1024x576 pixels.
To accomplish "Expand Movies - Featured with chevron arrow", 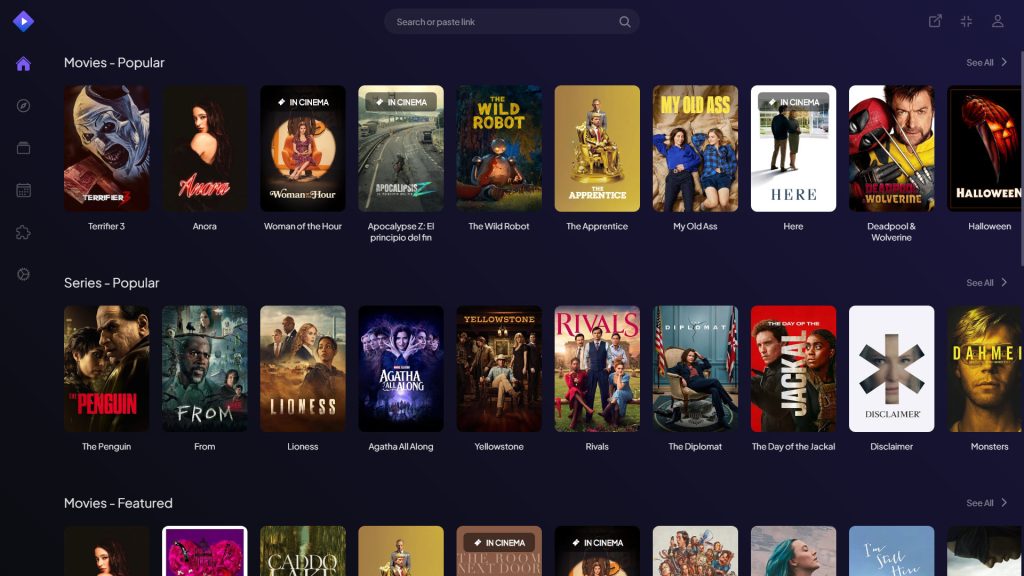I will (x=1004, y=502).
